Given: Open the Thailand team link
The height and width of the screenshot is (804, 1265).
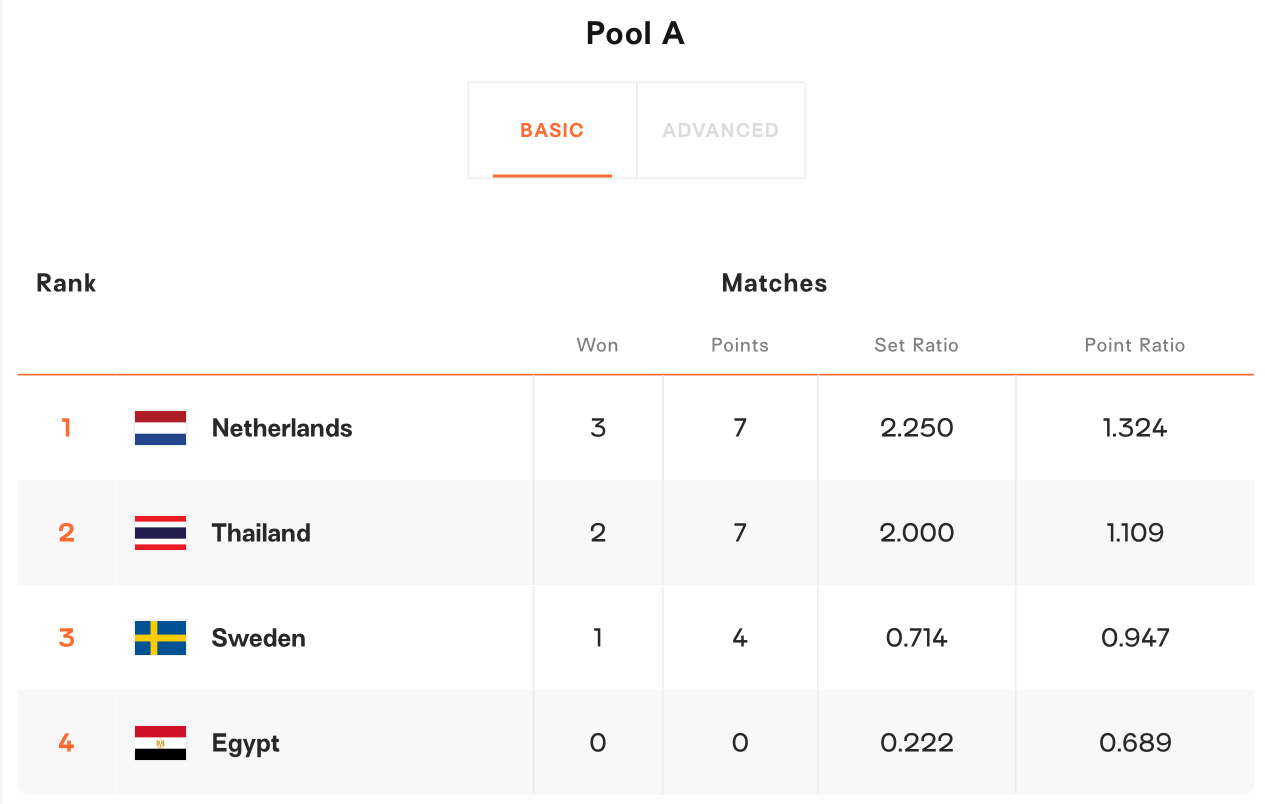Looking at the screenshot, I should (261, 533).
